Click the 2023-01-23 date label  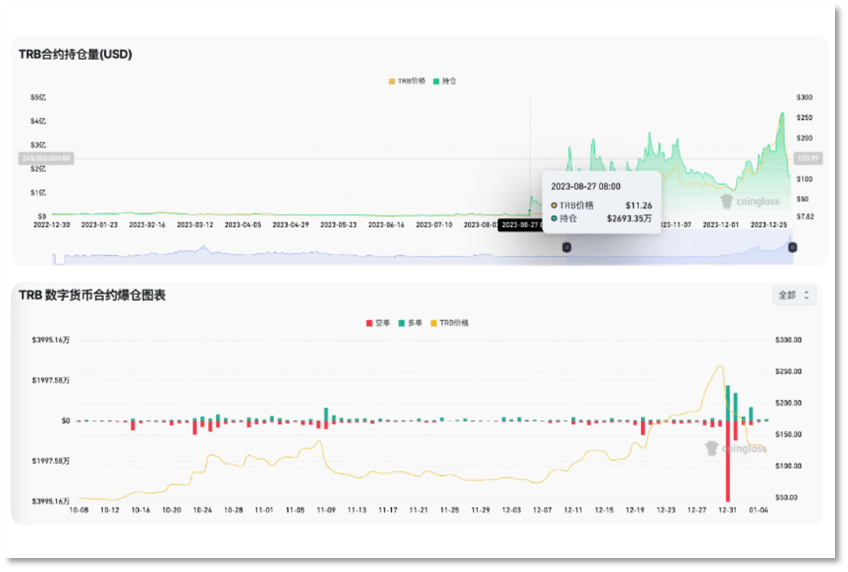click(99, 225)
